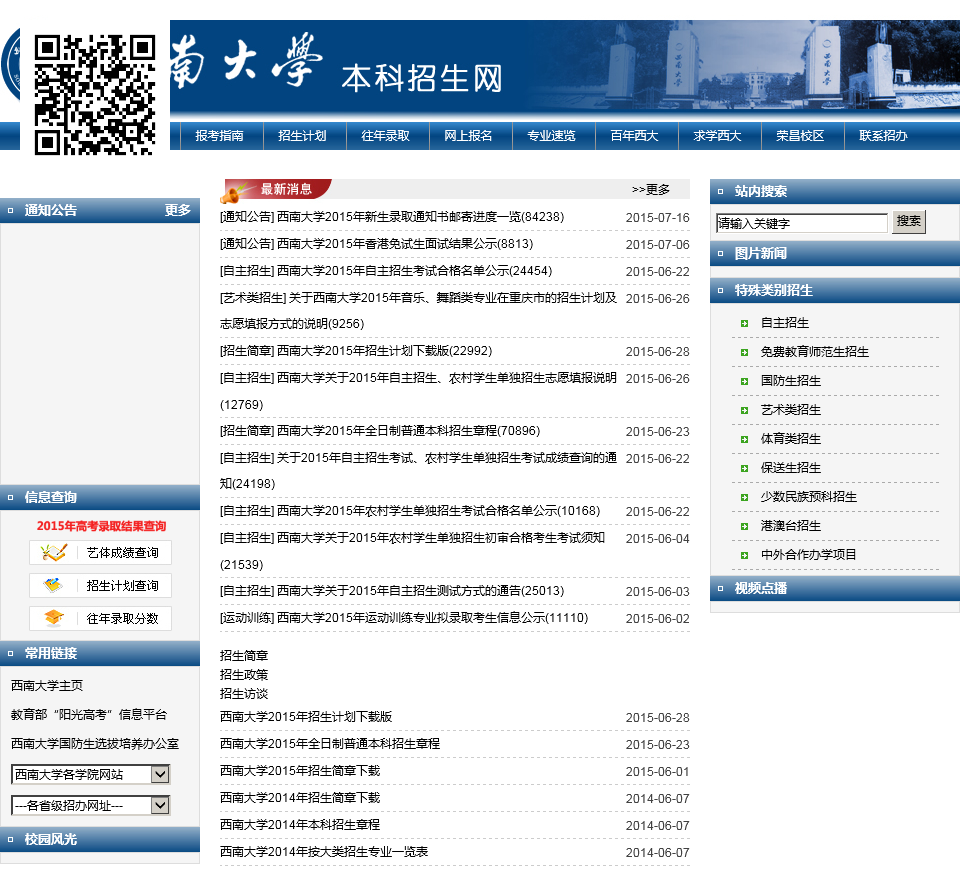Open the 少数民族预科招生 link
Screen dimensions: 960x873
click(x=809, y=497)
